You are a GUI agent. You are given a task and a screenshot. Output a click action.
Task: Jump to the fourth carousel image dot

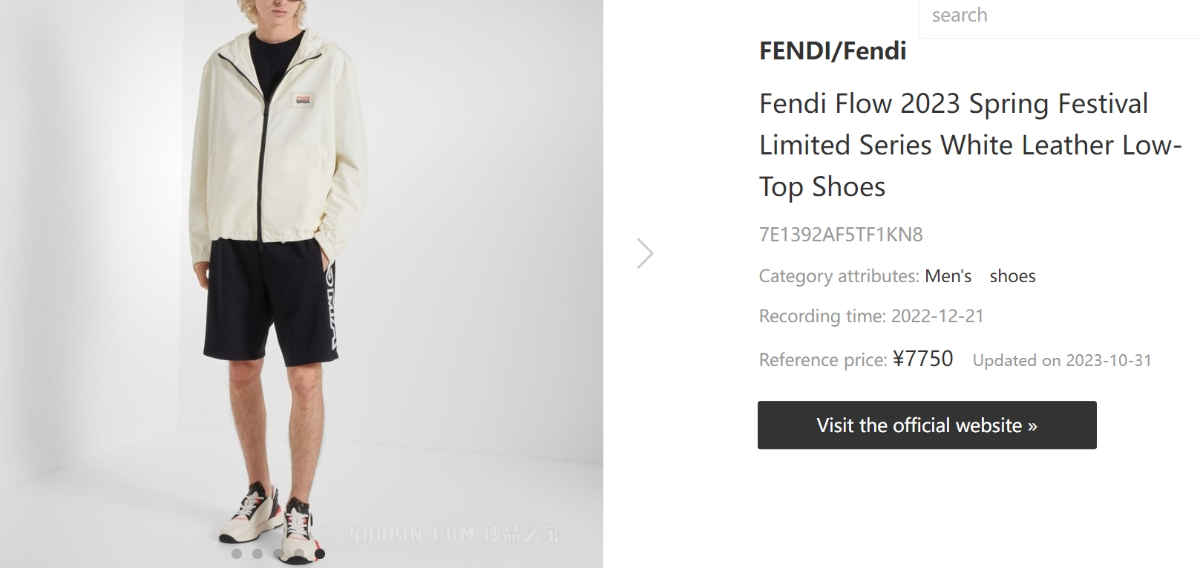click(x=299, y=553)
